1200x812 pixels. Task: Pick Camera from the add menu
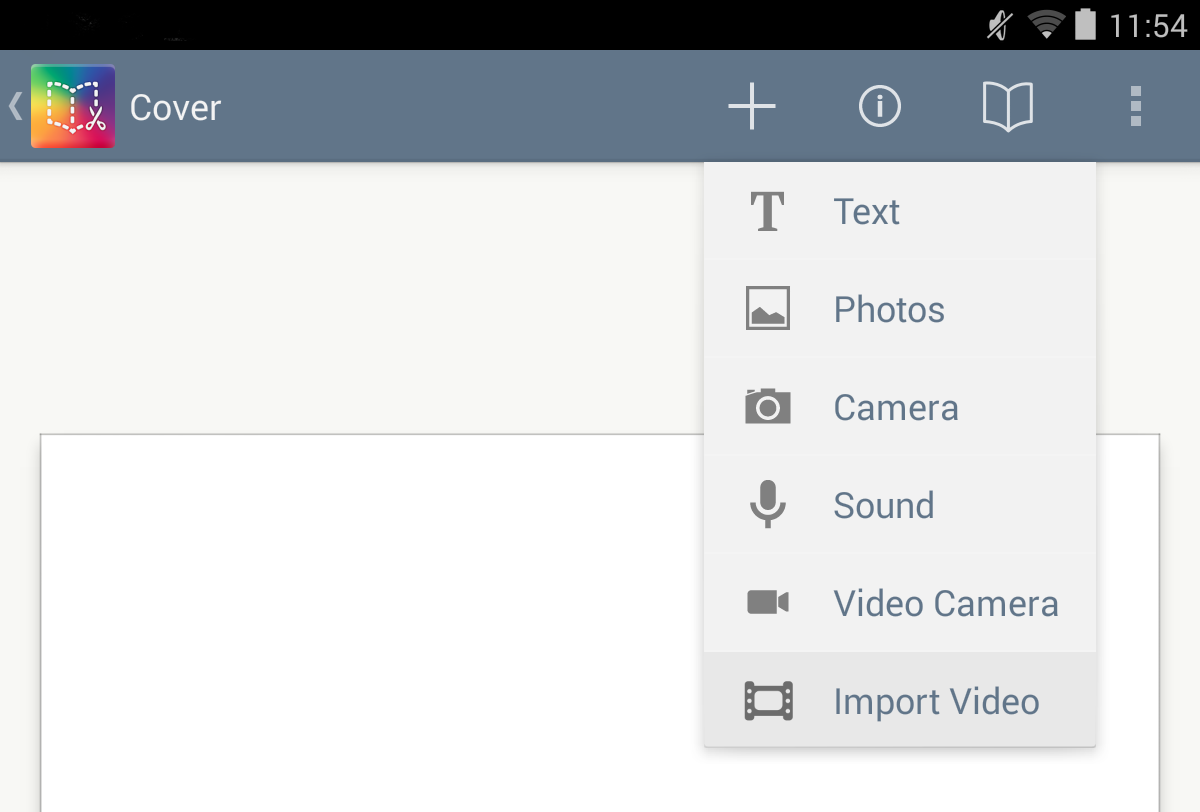900,407
